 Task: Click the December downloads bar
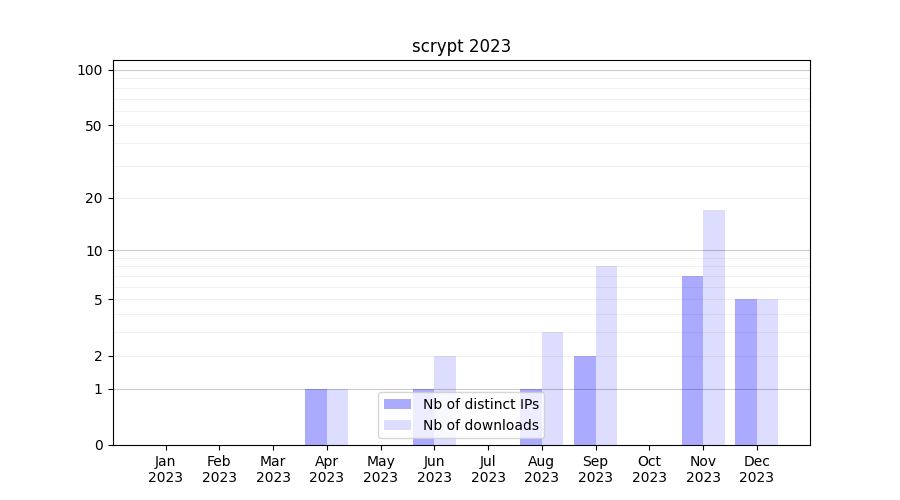click(767, 371)
